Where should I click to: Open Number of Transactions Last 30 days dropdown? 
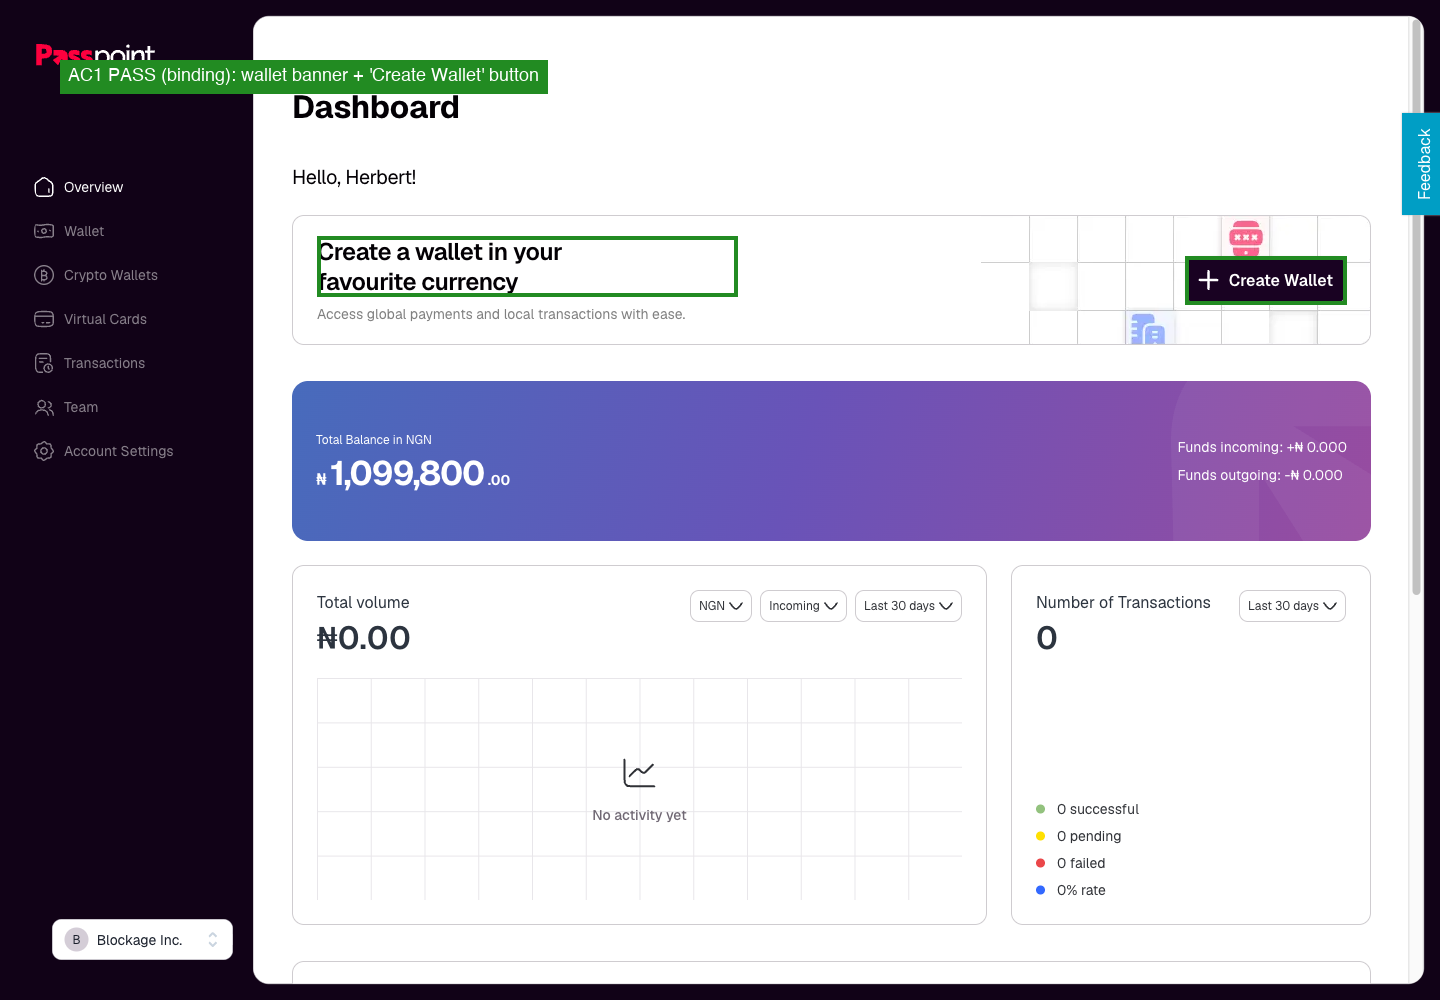click(x=1292, y=606)
